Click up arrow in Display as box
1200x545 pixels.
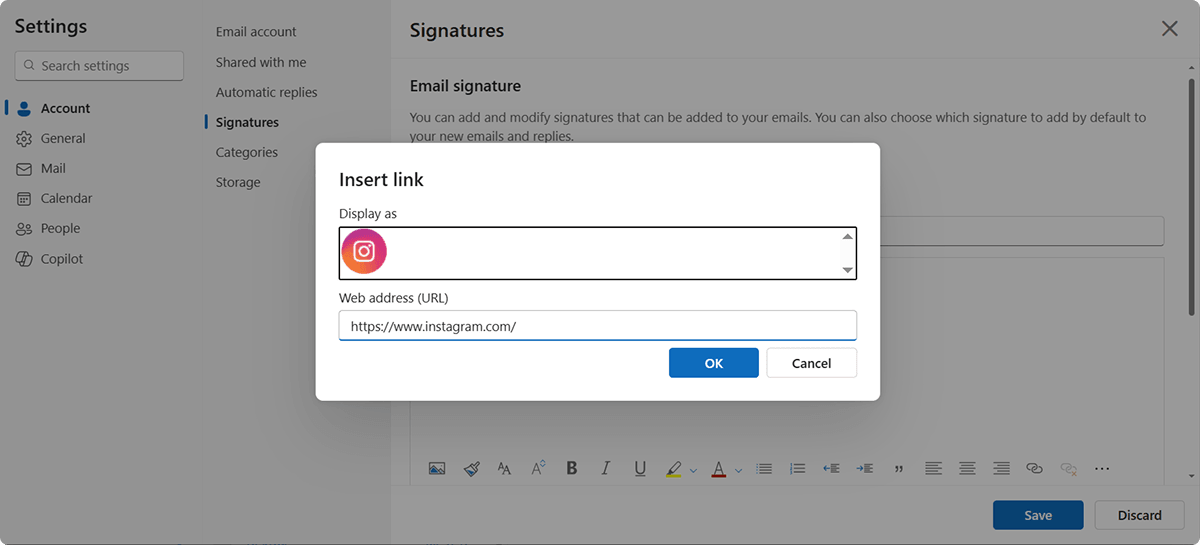pyautogui.click(x=847, y=237)
